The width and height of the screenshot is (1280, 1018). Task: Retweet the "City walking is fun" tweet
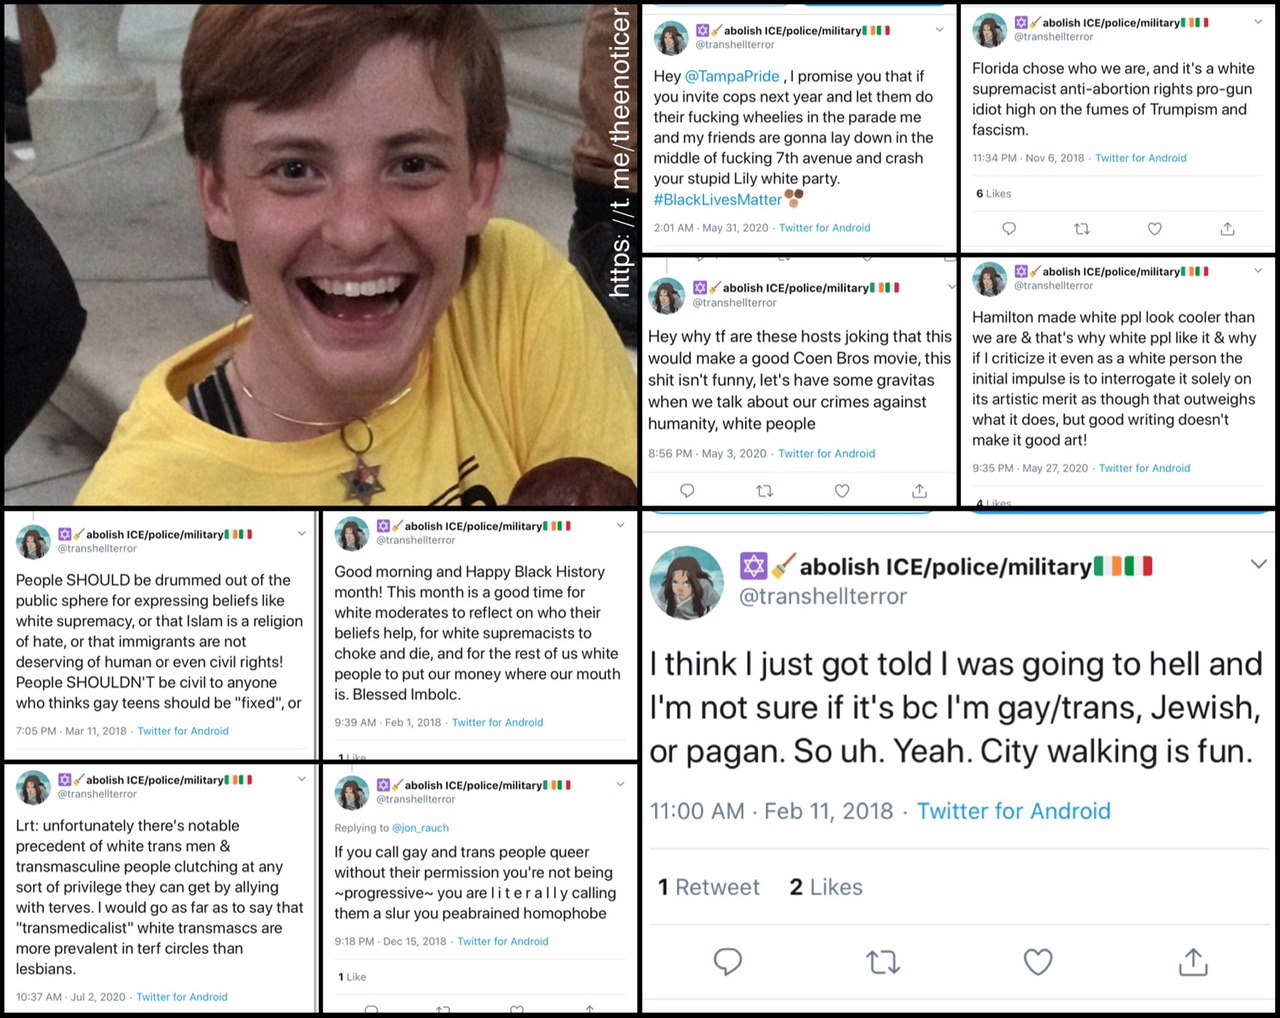point(883,962)
